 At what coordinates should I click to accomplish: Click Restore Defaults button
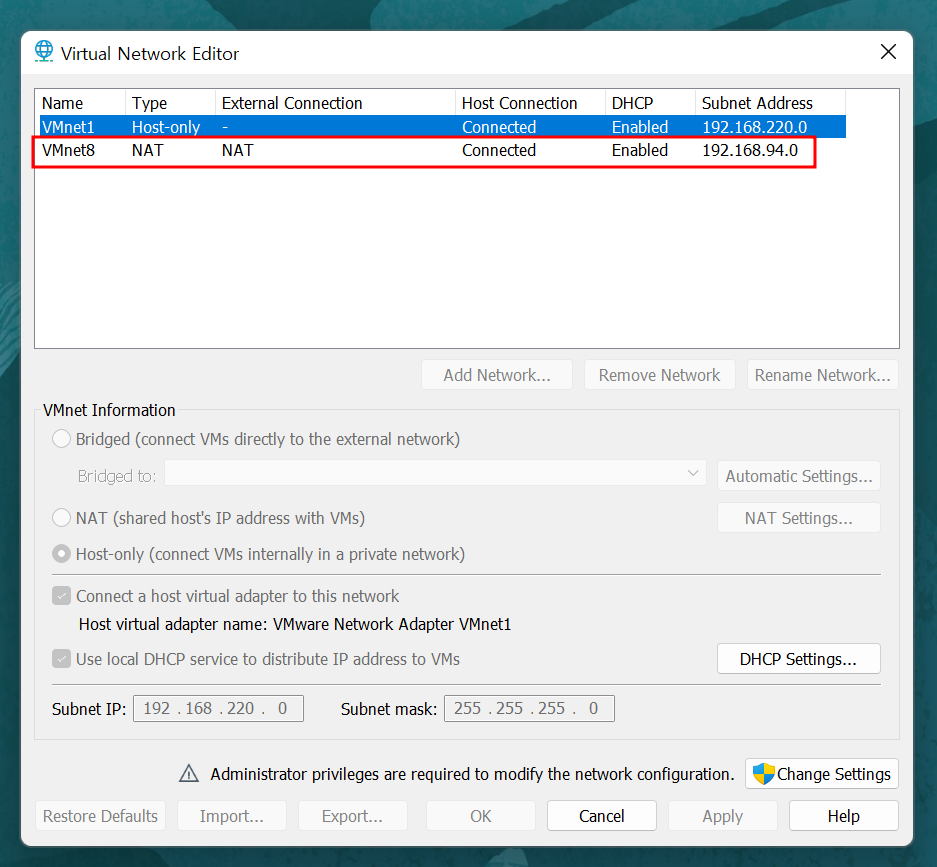[100, 816]
